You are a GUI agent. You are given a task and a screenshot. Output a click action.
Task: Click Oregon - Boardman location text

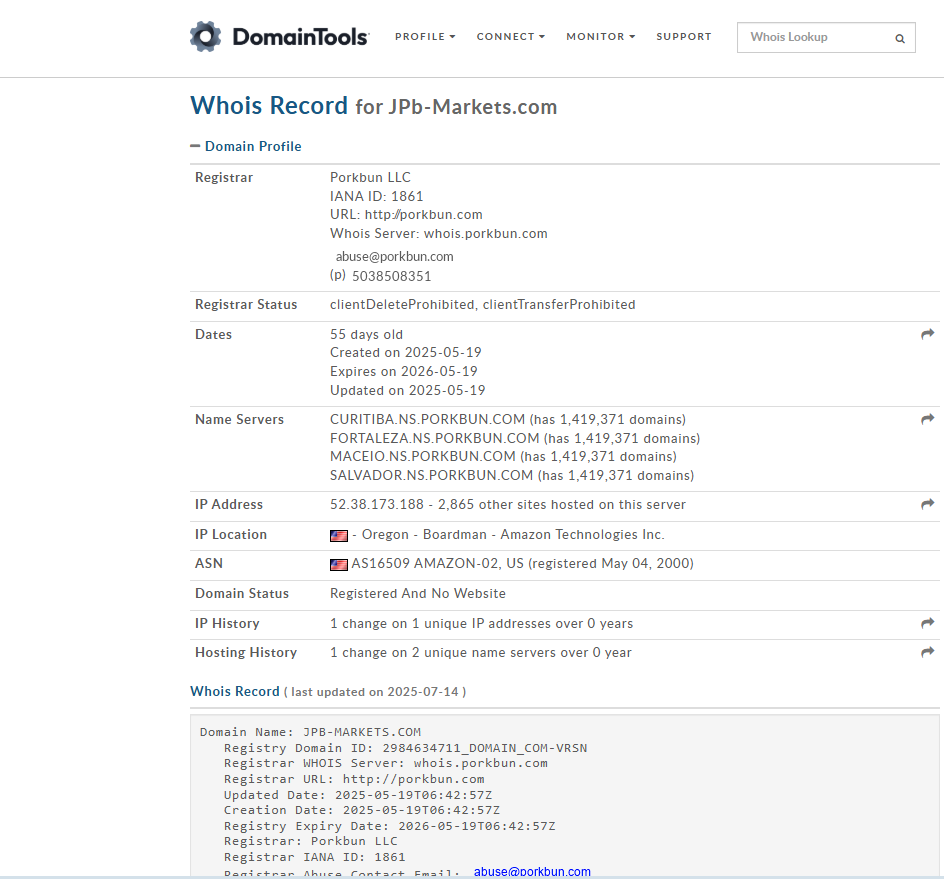[x=424, y=535]
